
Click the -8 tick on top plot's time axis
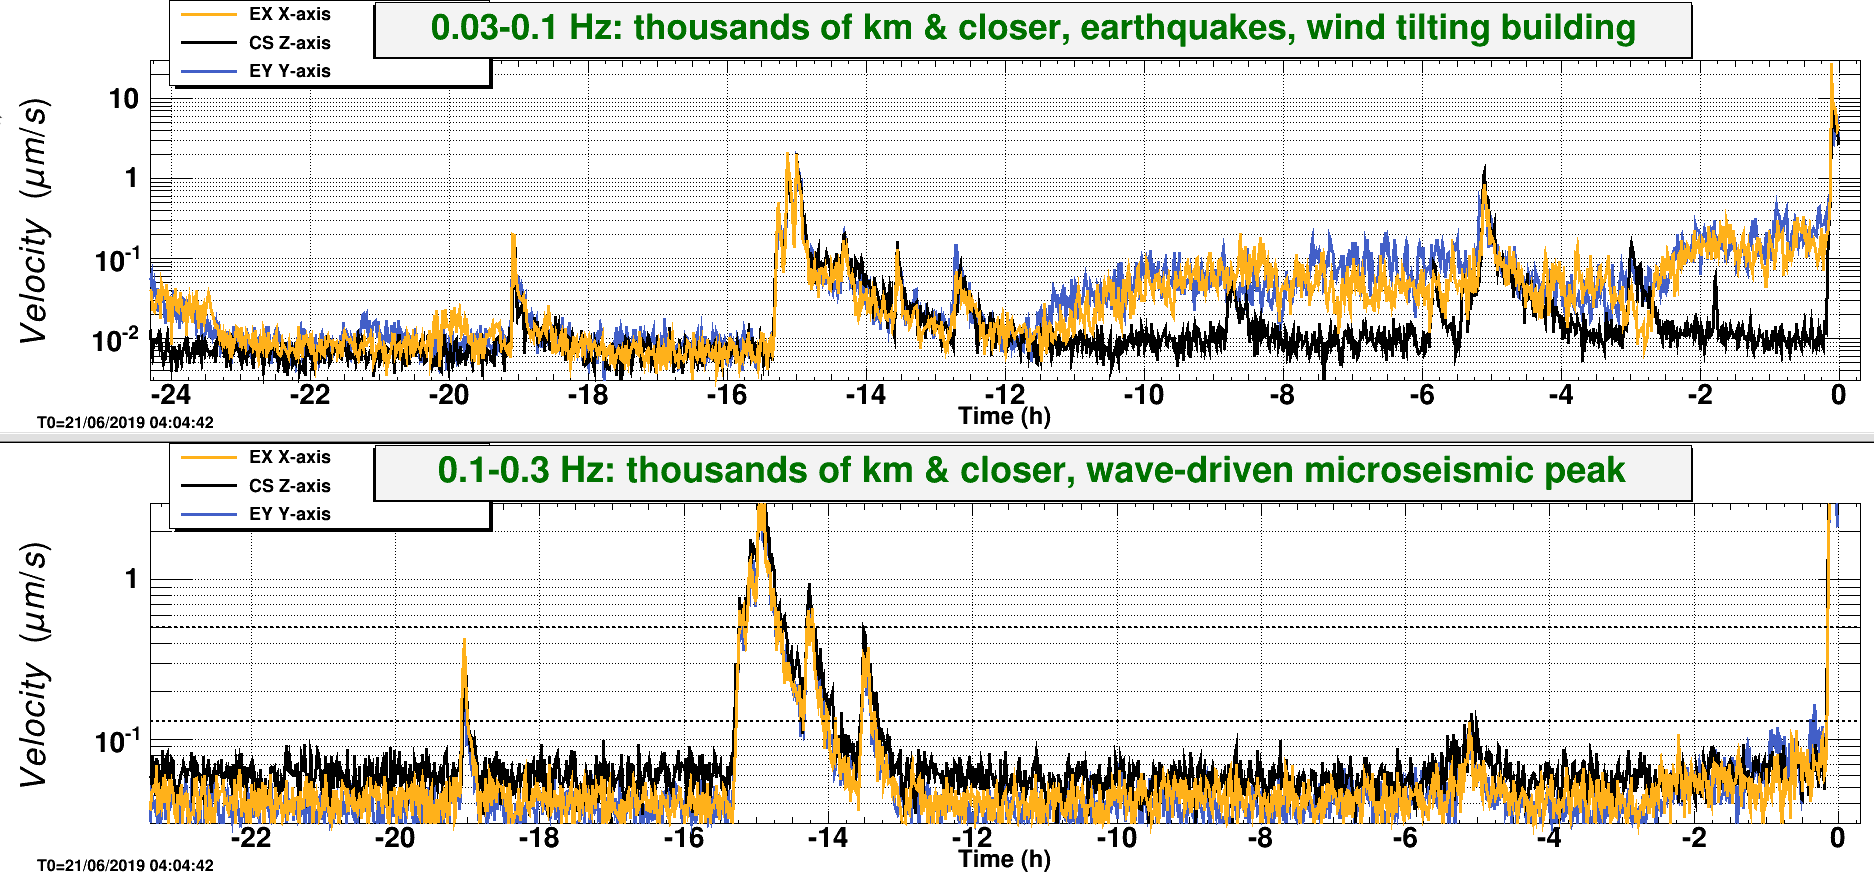1282,395
